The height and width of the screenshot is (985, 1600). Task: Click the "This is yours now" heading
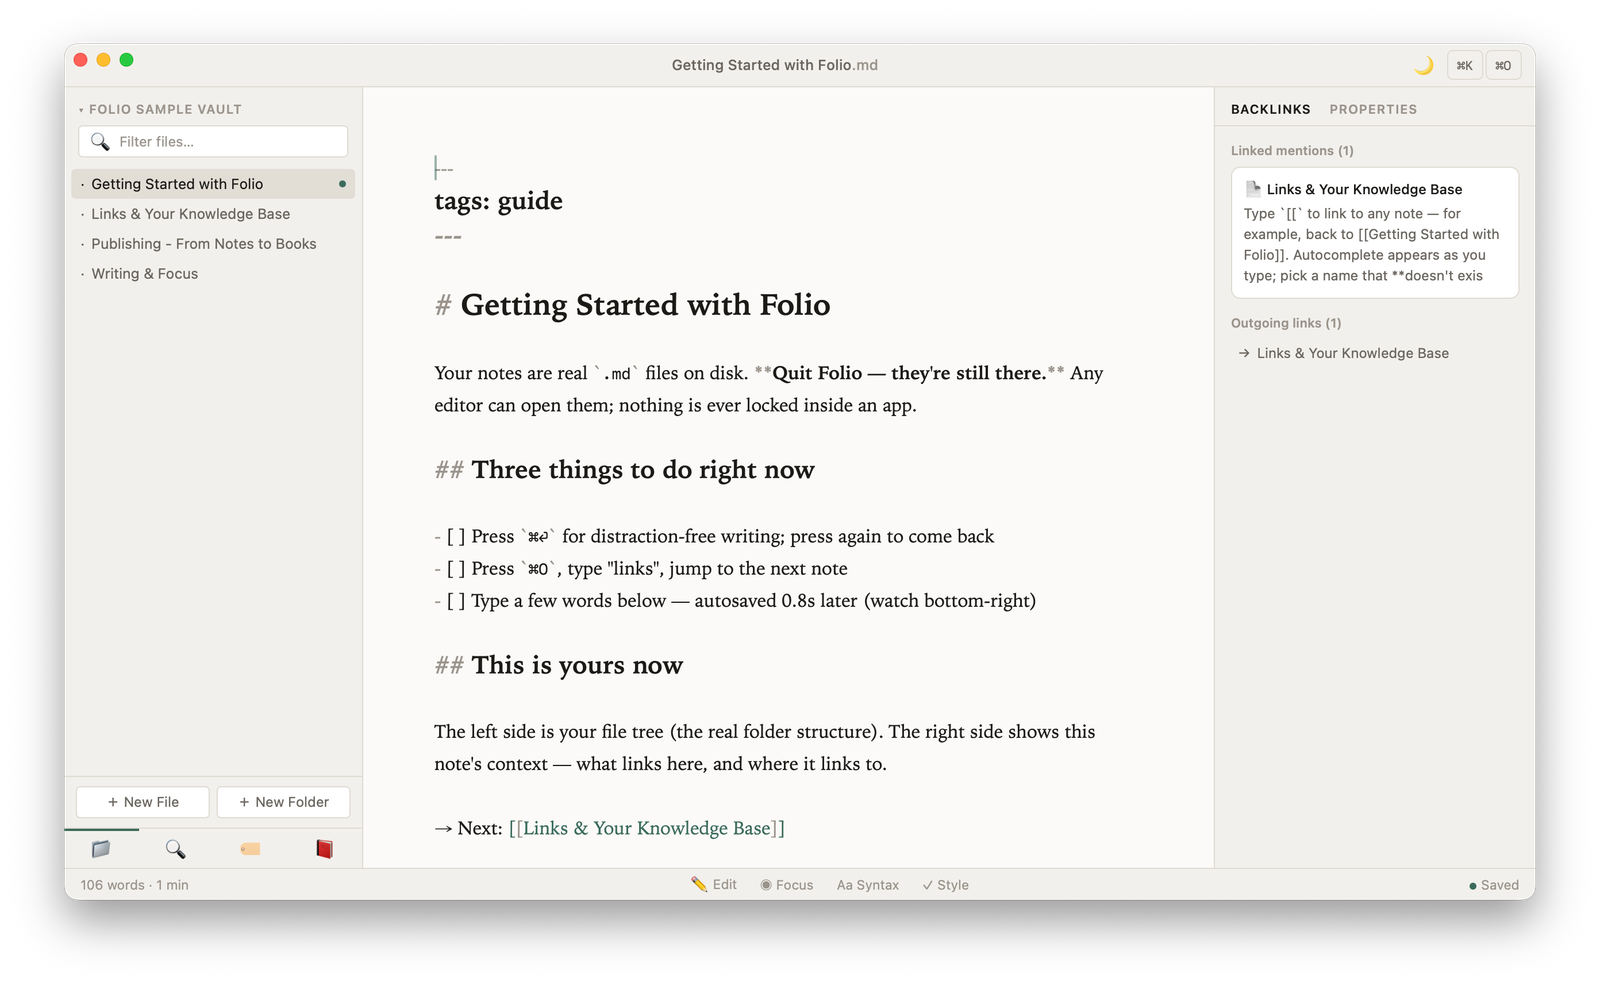coord(577,665)
